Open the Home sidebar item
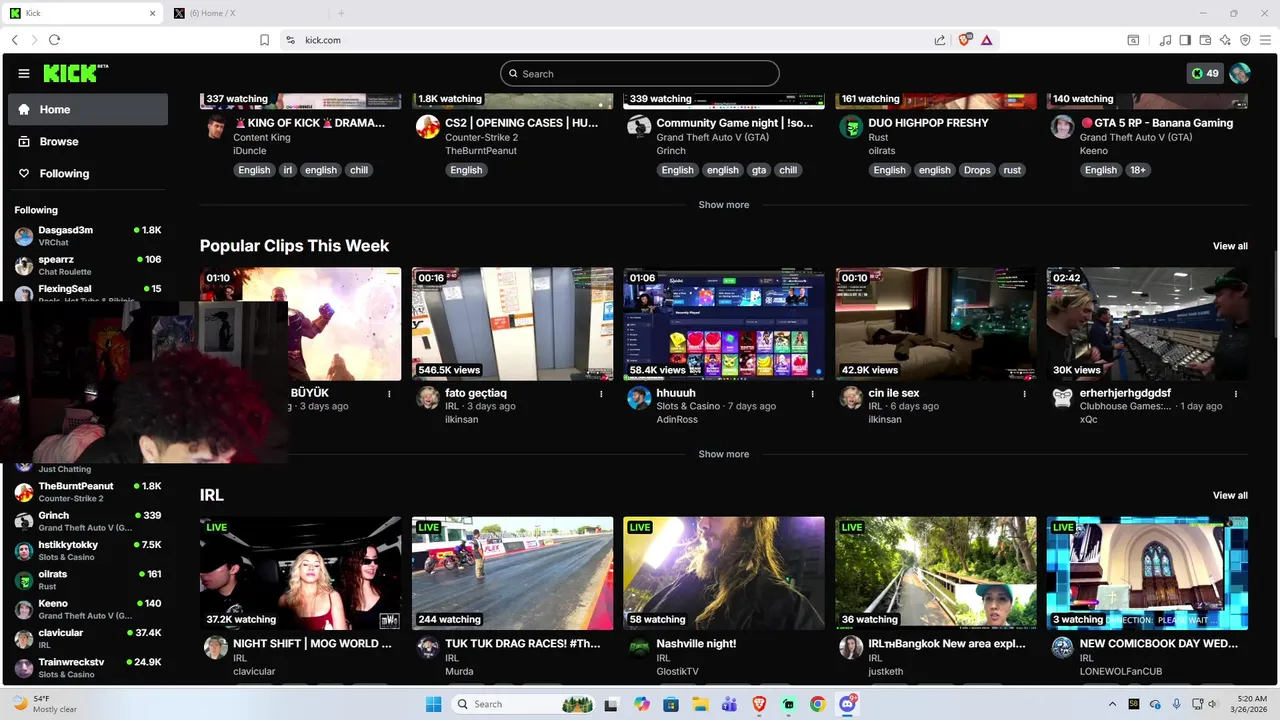 click(x=88, y=110)
